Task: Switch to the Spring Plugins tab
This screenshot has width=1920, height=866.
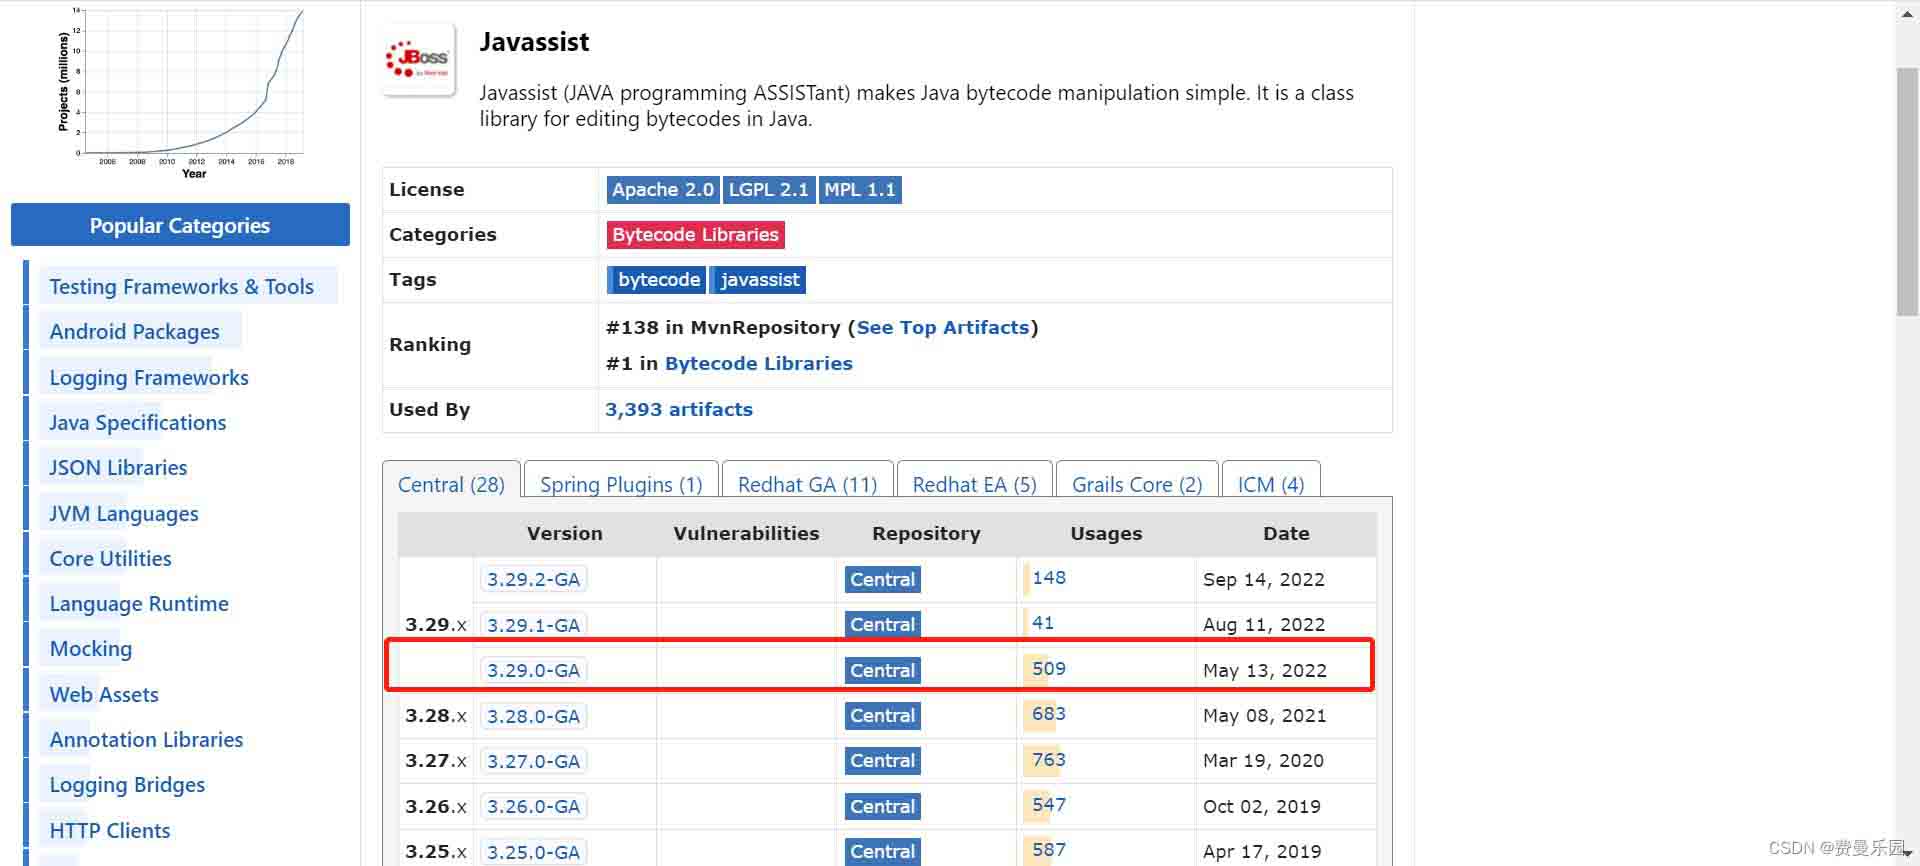Action: coord(621,485)
